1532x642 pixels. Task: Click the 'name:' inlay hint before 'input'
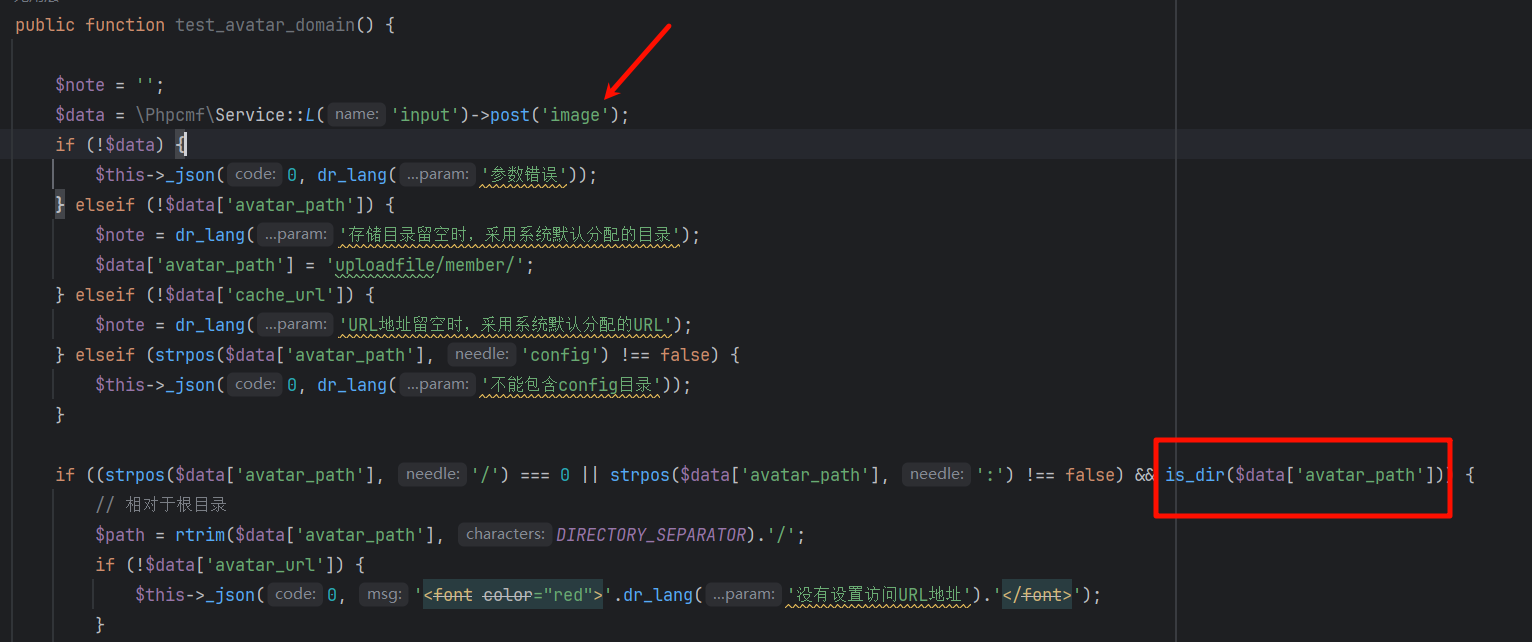[x=356, y=115]
